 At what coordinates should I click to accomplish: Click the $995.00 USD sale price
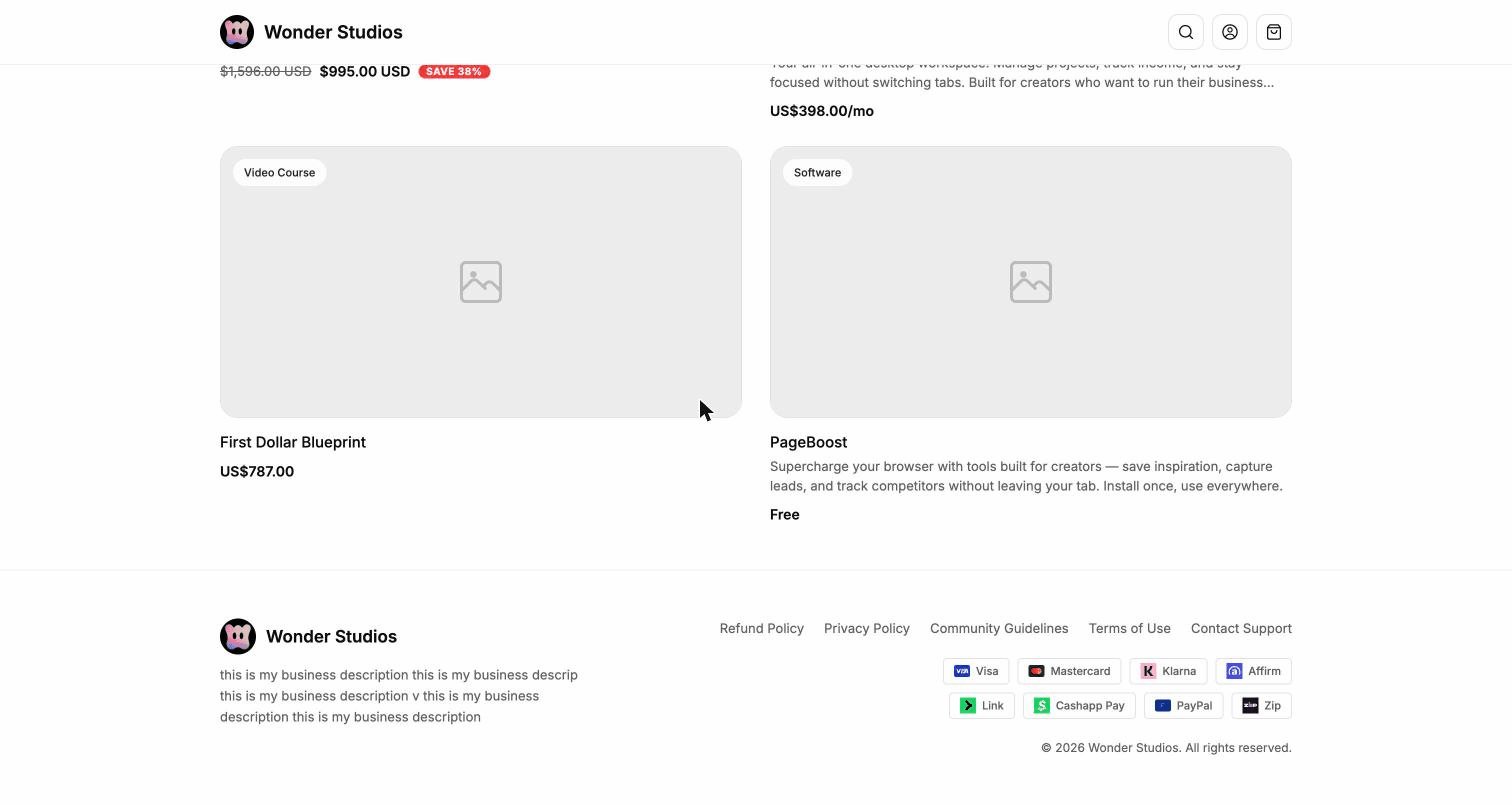coord(365,71)
